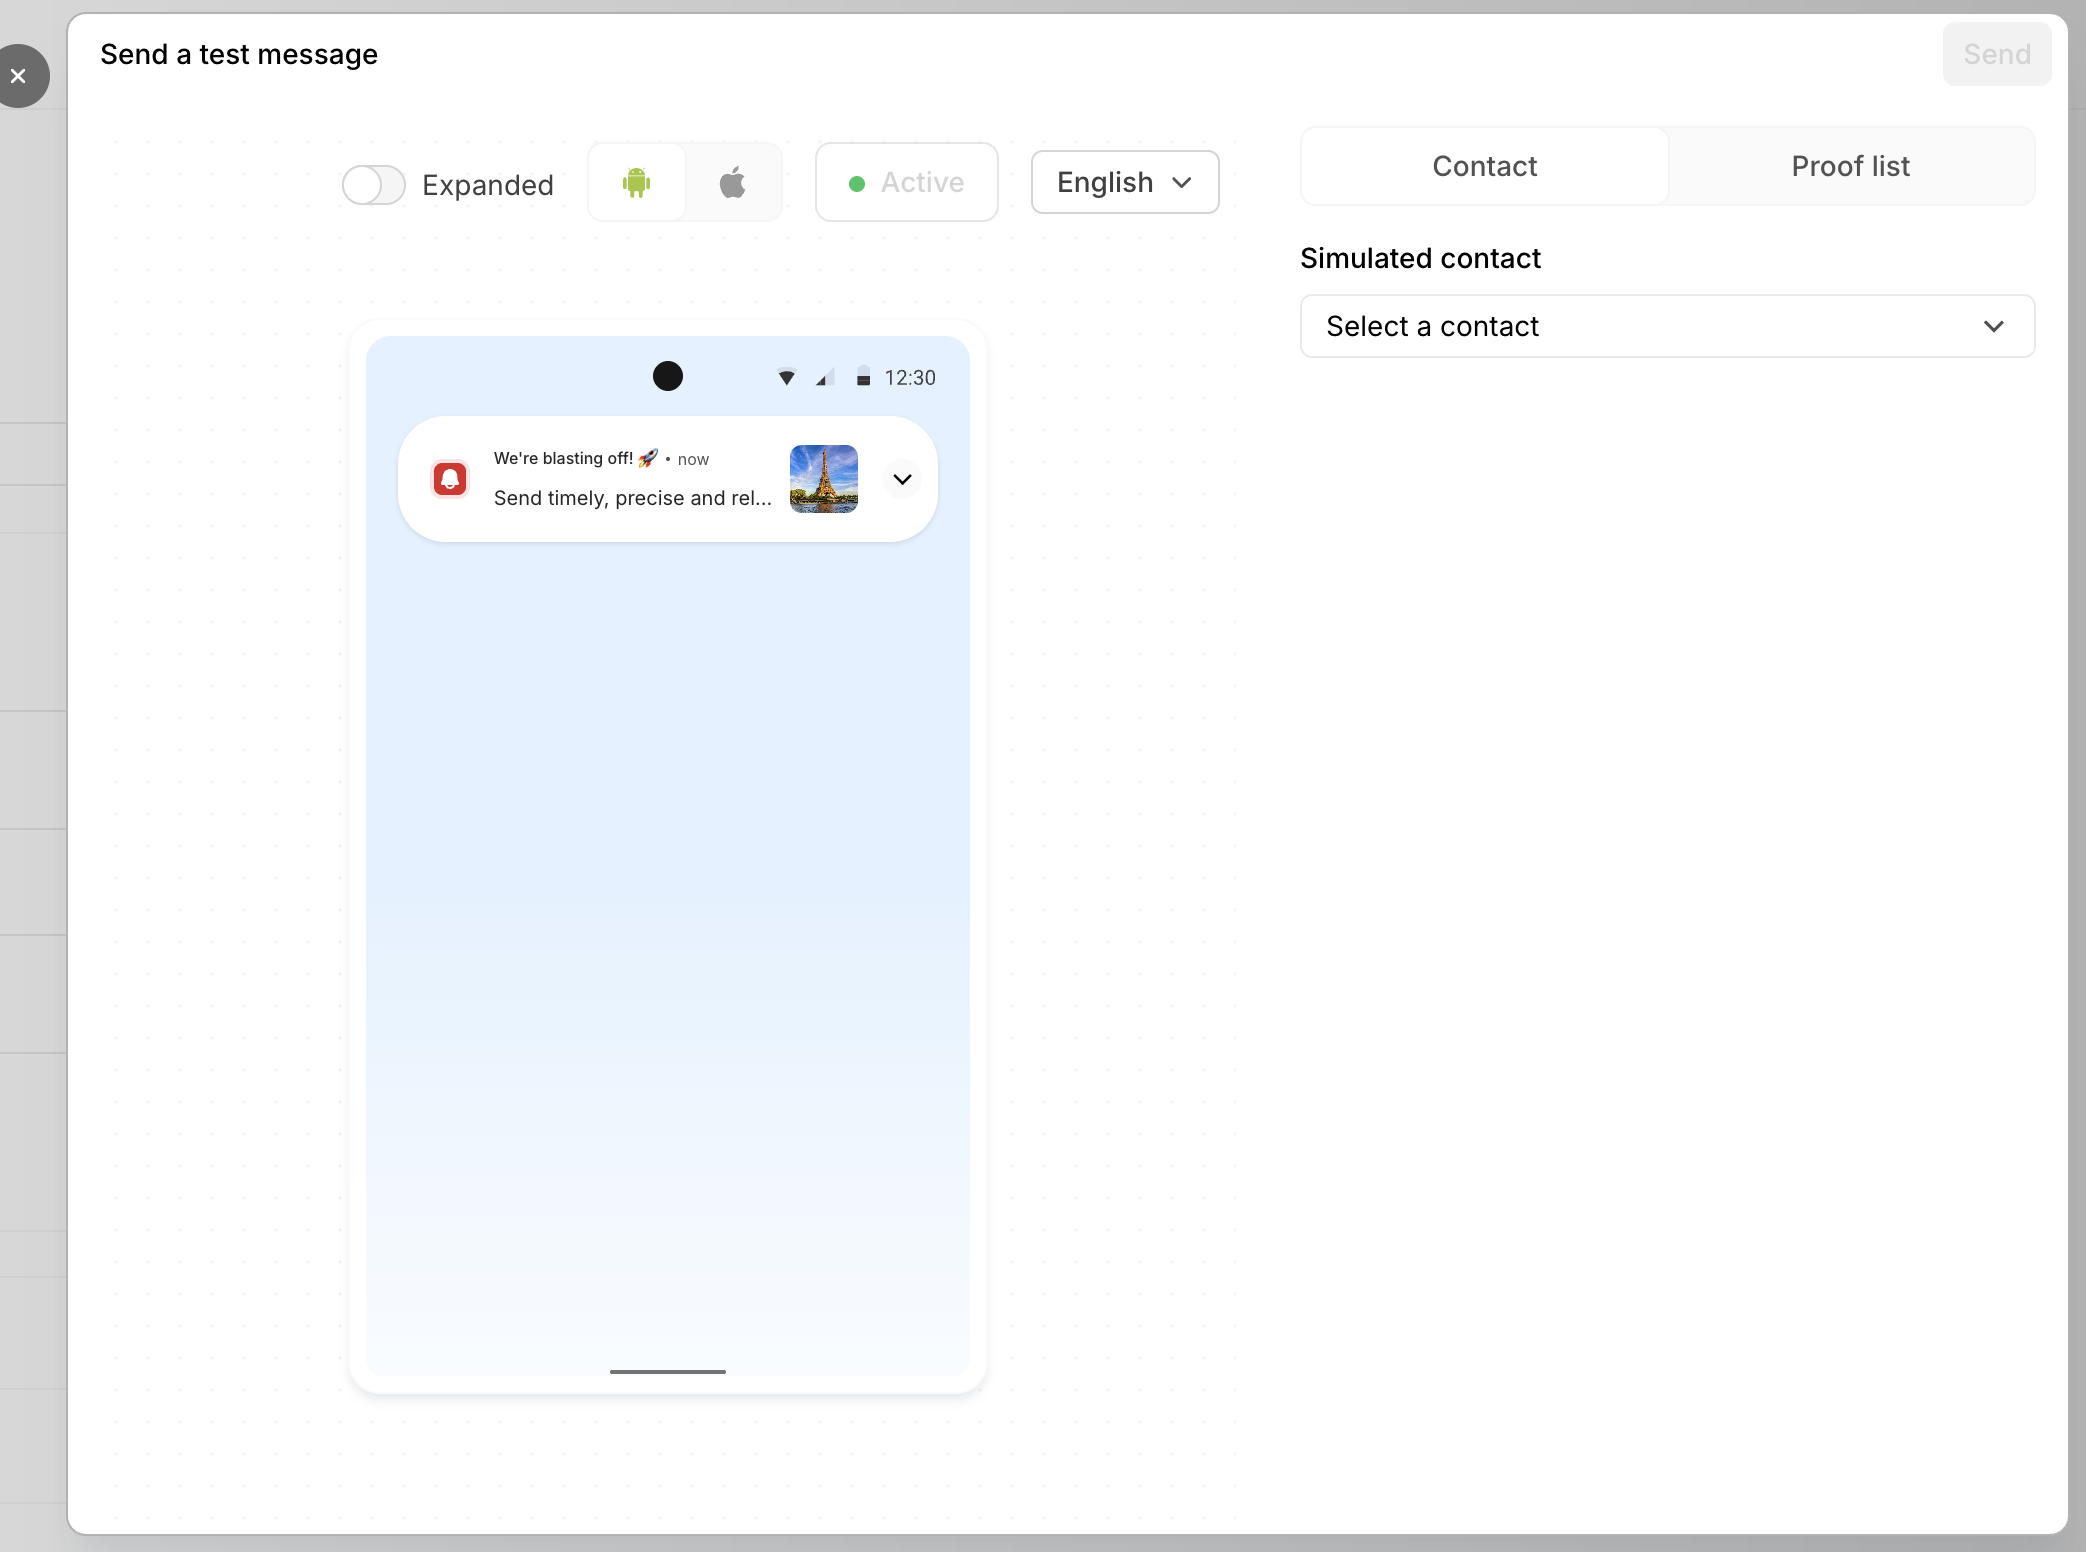Click the battery icon in phone status bar
Screen dimensions: 2086x1552
863,377
